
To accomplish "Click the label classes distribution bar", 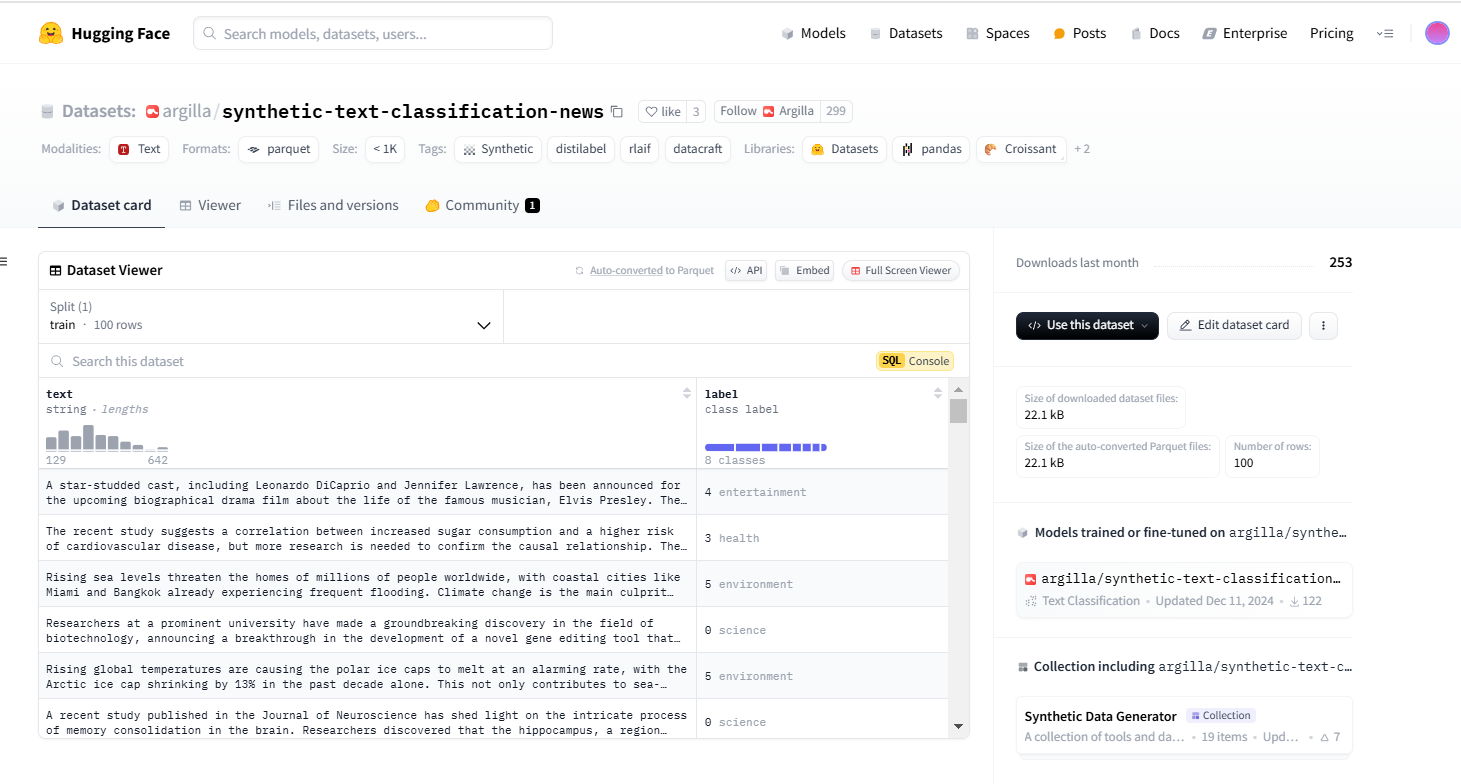I will click(766, 447).
